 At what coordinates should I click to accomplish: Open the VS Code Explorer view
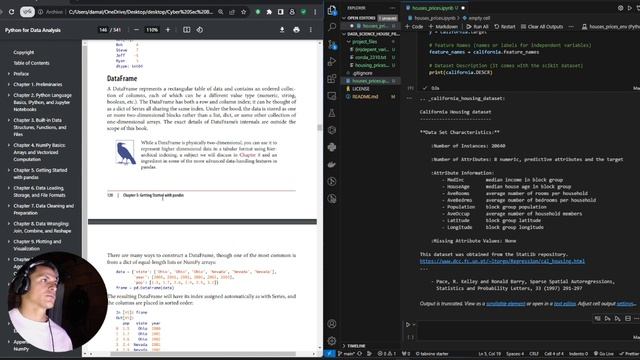tap(332, 10)
